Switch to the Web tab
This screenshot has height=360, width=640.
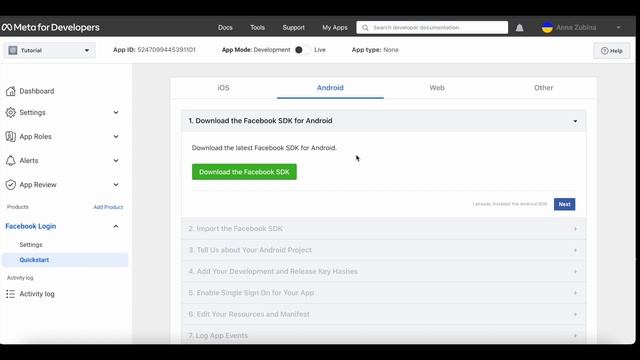pyautogui.click(x=437, y=88)
